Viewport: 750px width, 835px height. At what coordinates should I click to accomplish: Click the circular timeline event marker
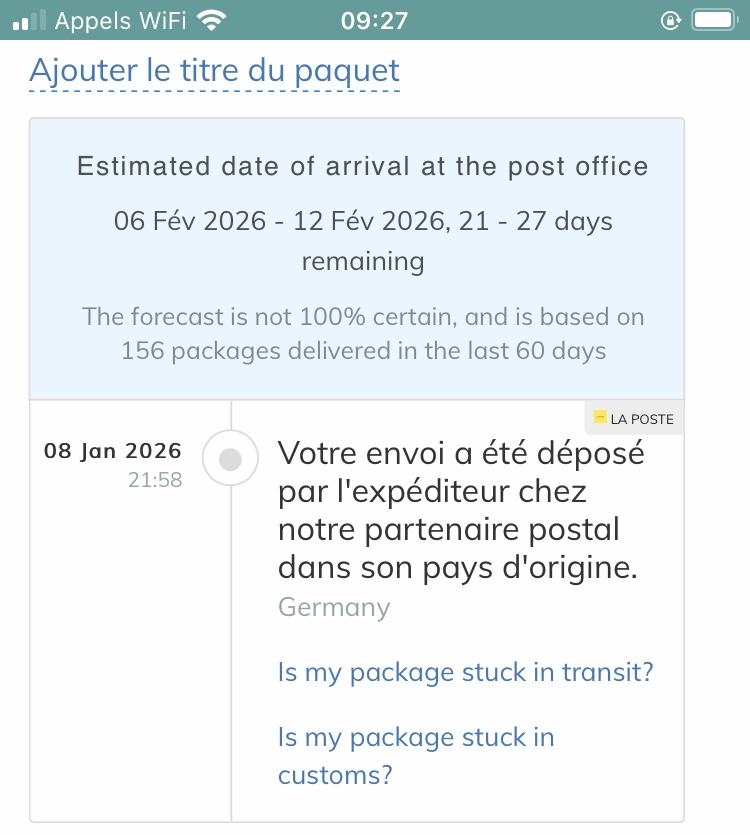click(231, 459)
